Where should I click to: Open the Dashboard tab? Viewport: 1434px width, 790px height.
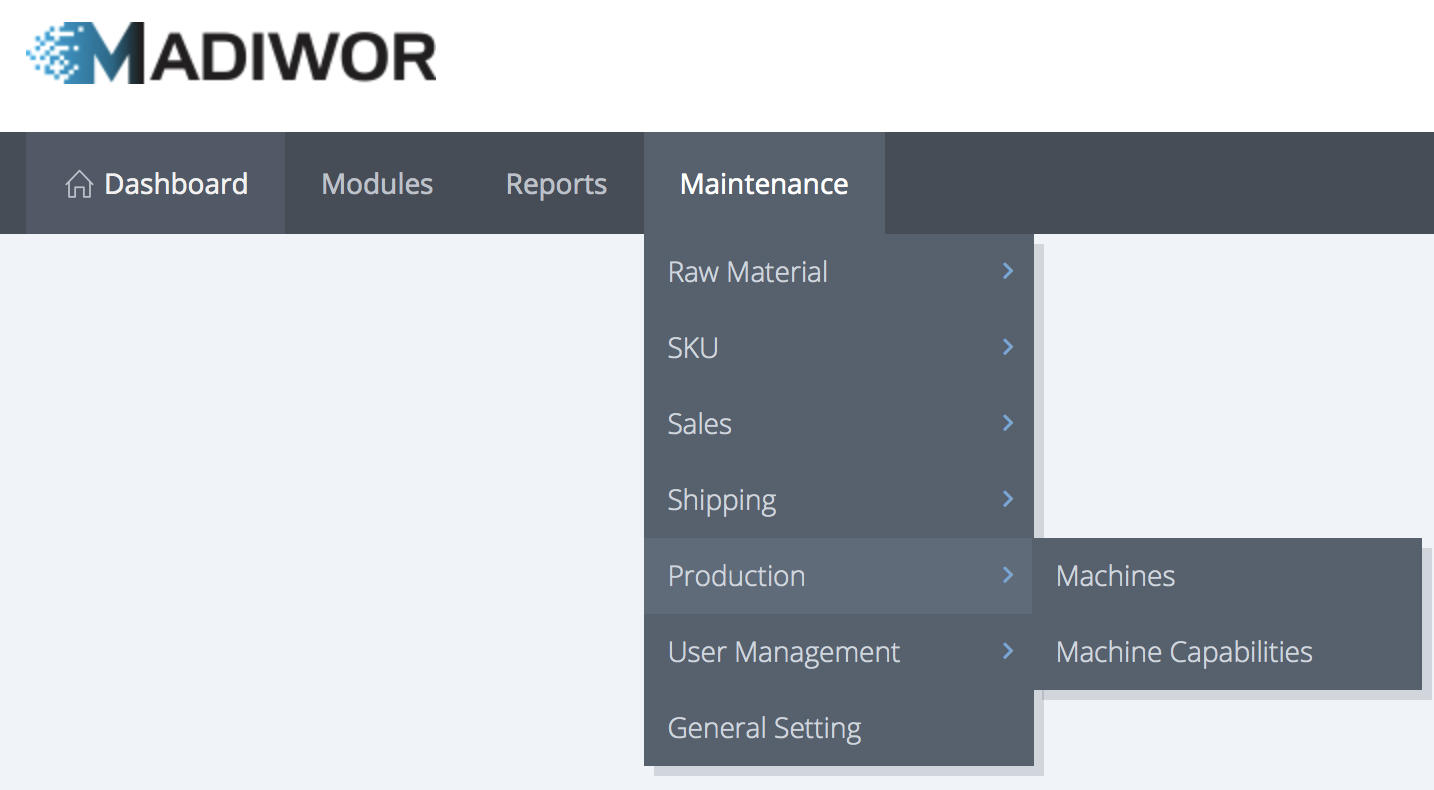pos(176,184)
